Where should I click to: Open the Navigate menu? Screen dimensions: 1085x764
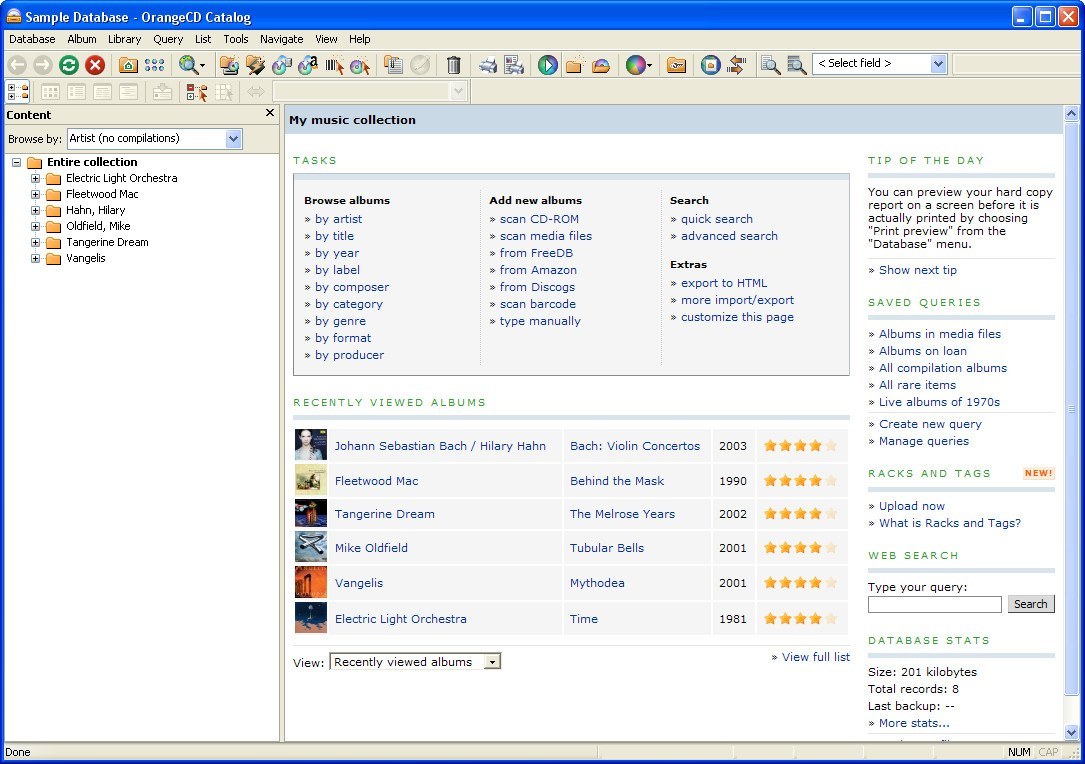pyautogui.click(x=282, y=39)
